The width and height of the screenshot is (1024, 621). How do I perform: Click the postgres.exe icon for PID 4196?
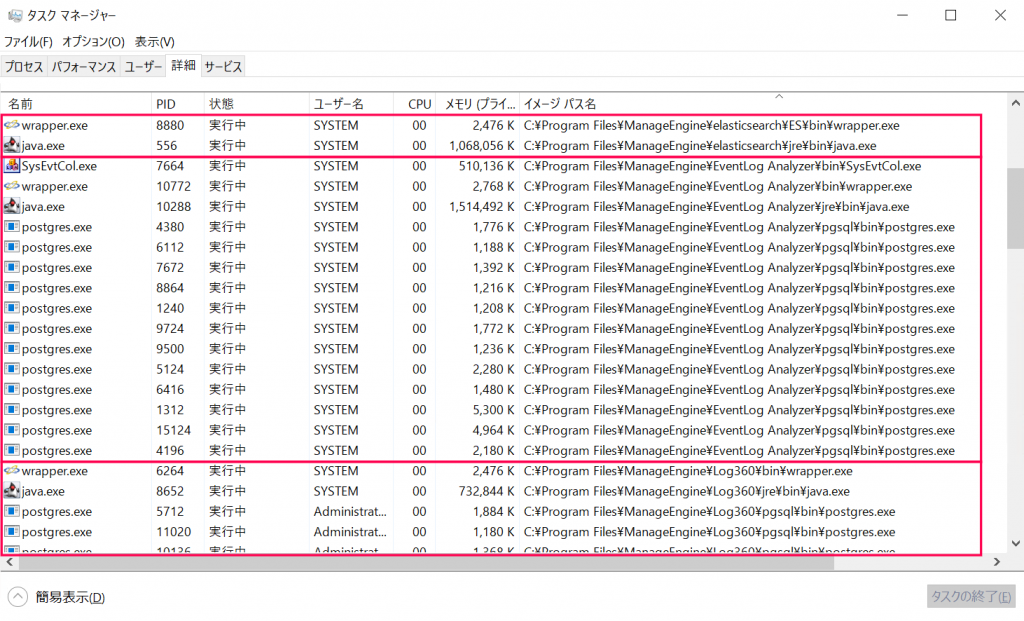[x=12, y=450]
